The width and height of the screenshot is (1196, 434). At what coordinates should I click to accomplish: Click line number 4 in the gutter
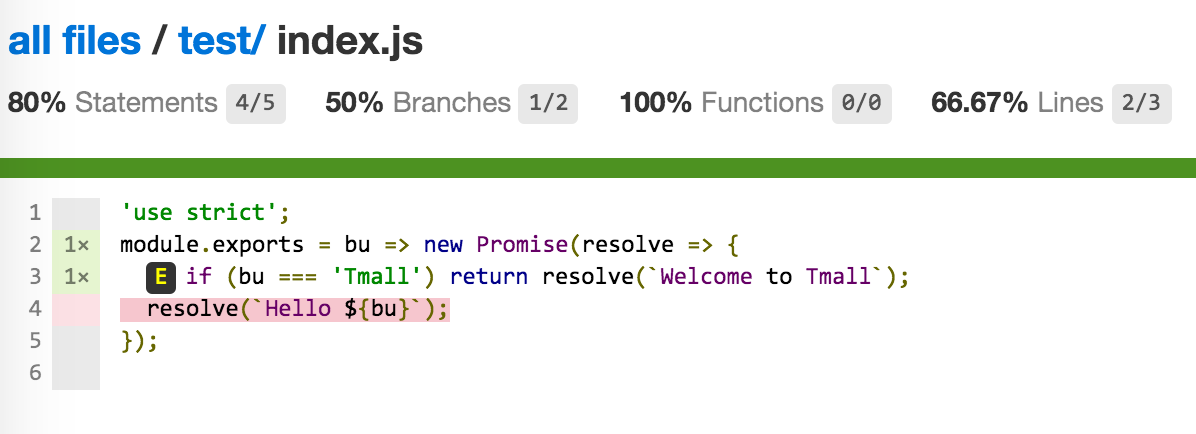34,310
